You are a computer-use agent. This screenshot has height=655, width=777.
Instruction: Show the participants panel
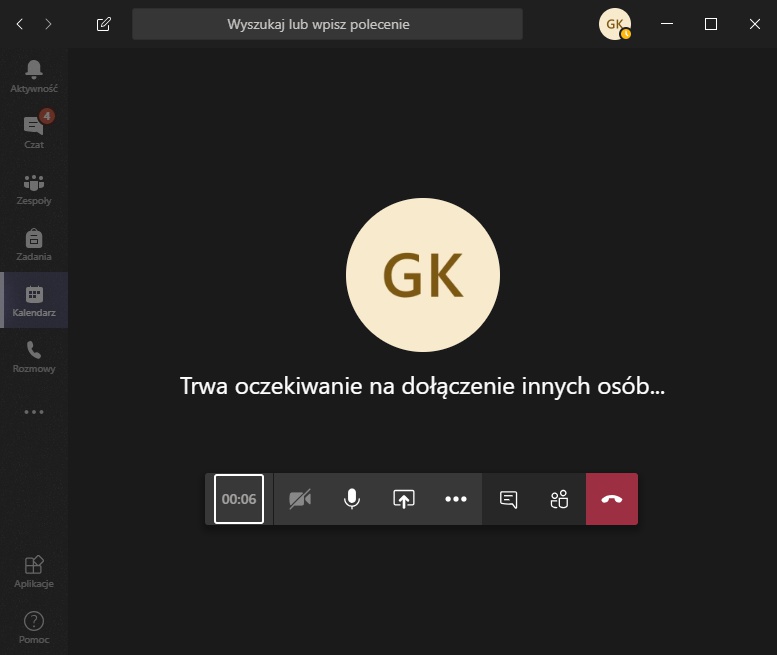click(559, 499)
